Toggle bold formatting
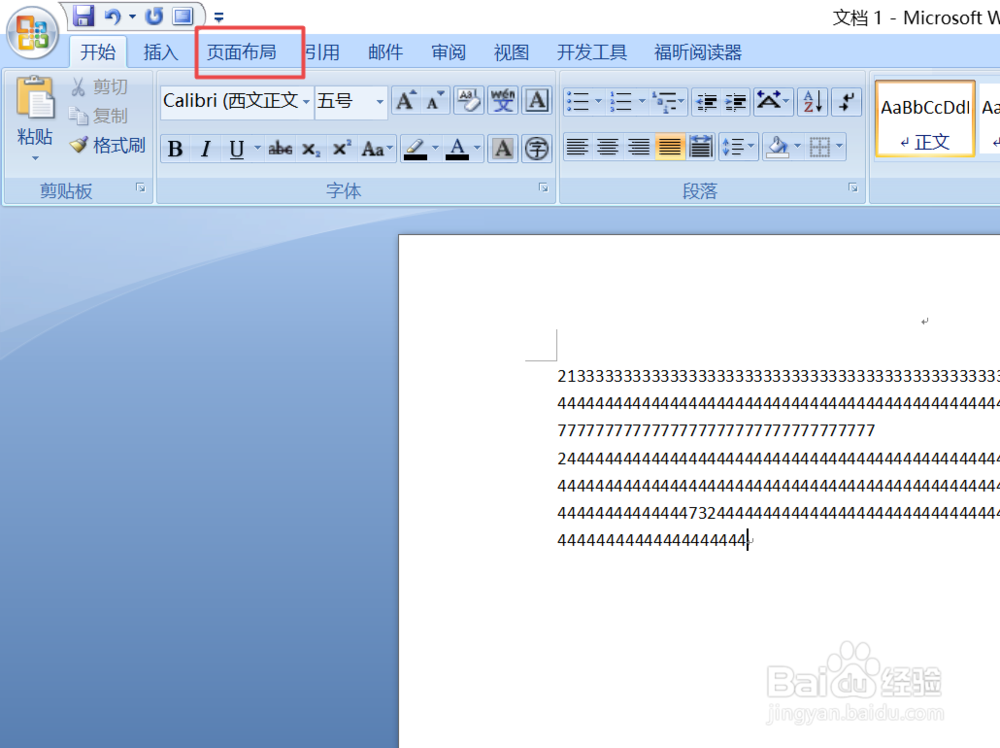Viewport: 1000px width, 748px height. pyautogui.click(x=175, y=149)
